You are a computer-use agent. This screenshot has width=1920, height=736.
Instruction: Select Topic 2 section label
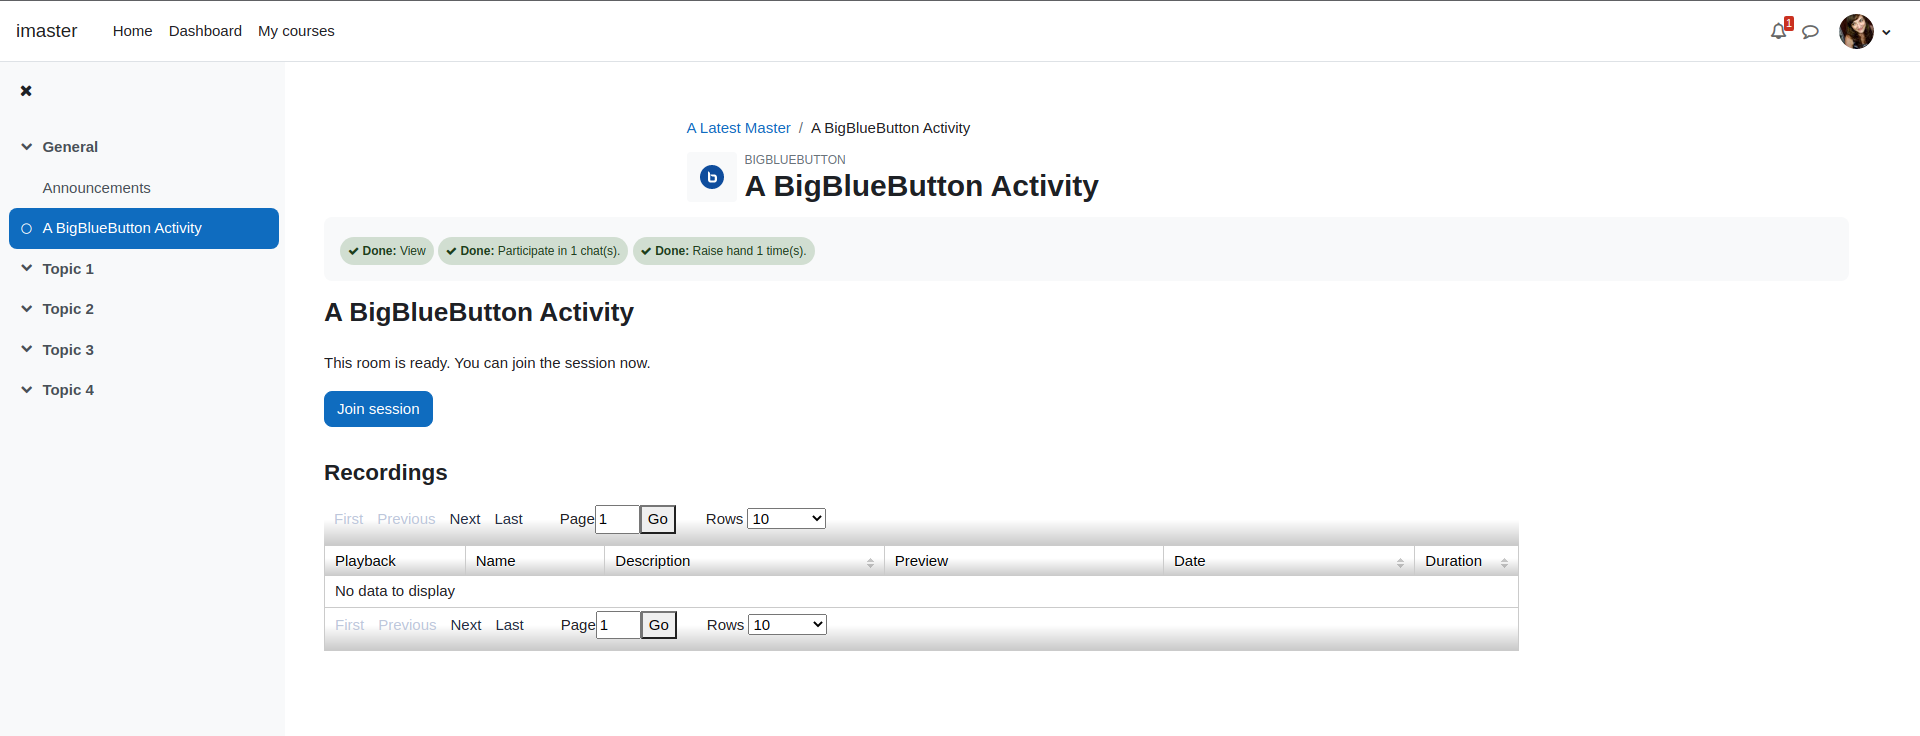click(68, 309)
